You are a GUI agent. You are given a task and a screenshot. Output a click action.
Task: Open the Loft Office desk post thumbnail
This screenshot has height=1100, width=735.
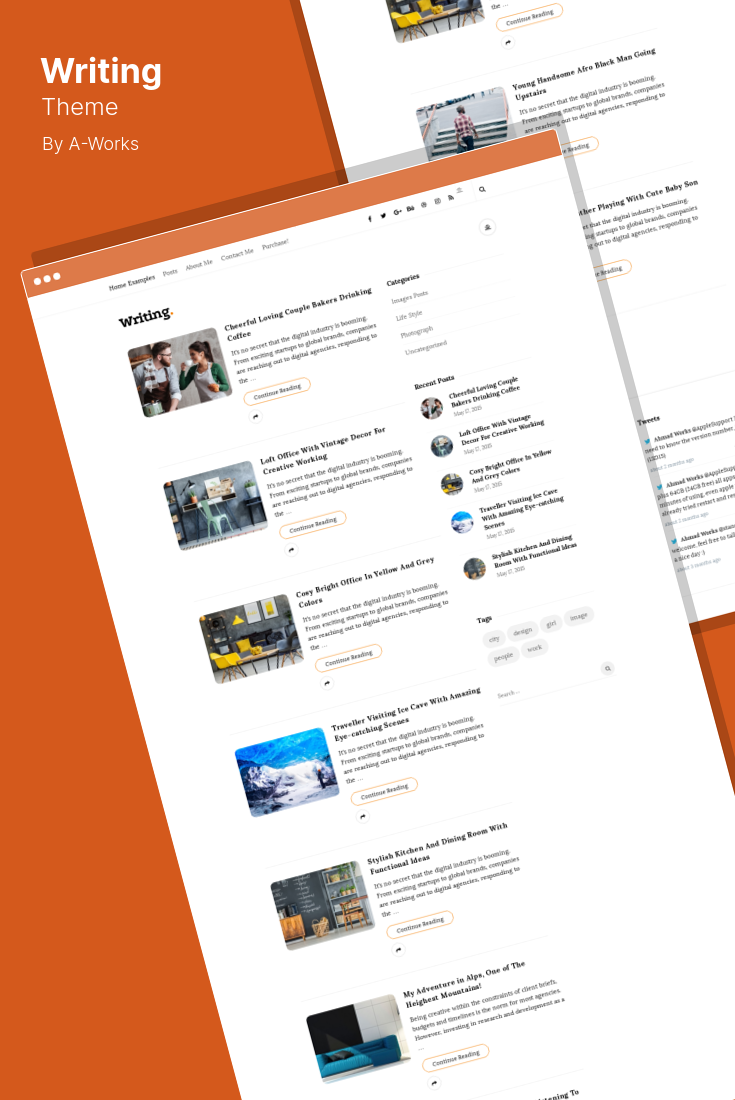215,506
